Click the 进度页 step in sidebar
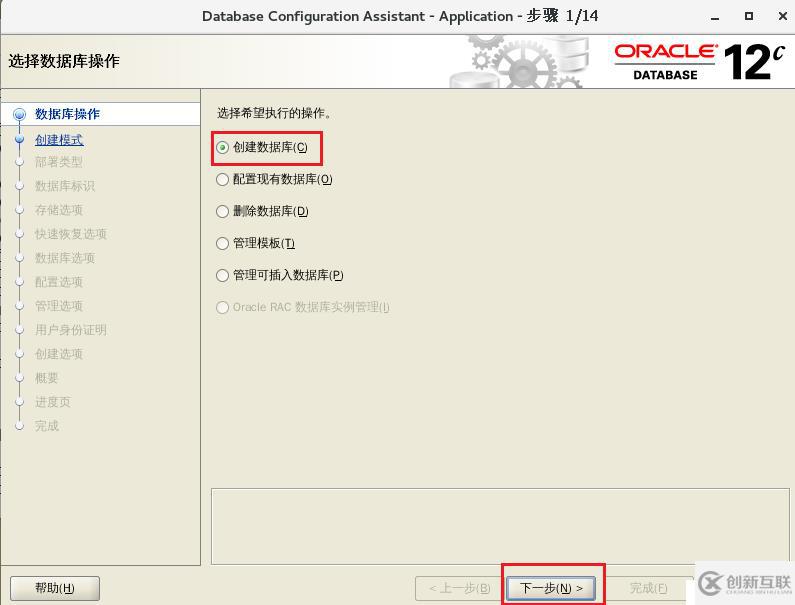Image resolution: width=795 pixels, height=605 pixels. click(52, 402)
